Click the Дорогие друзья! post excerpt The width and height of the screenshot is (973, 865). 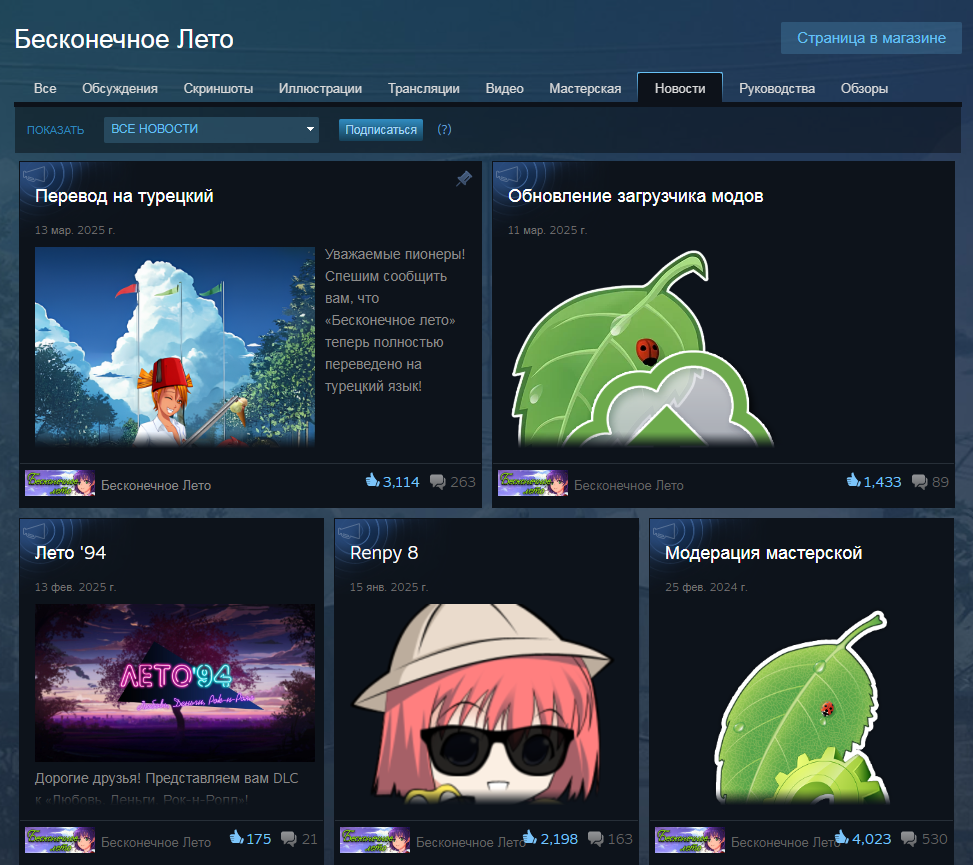[166, 788]
